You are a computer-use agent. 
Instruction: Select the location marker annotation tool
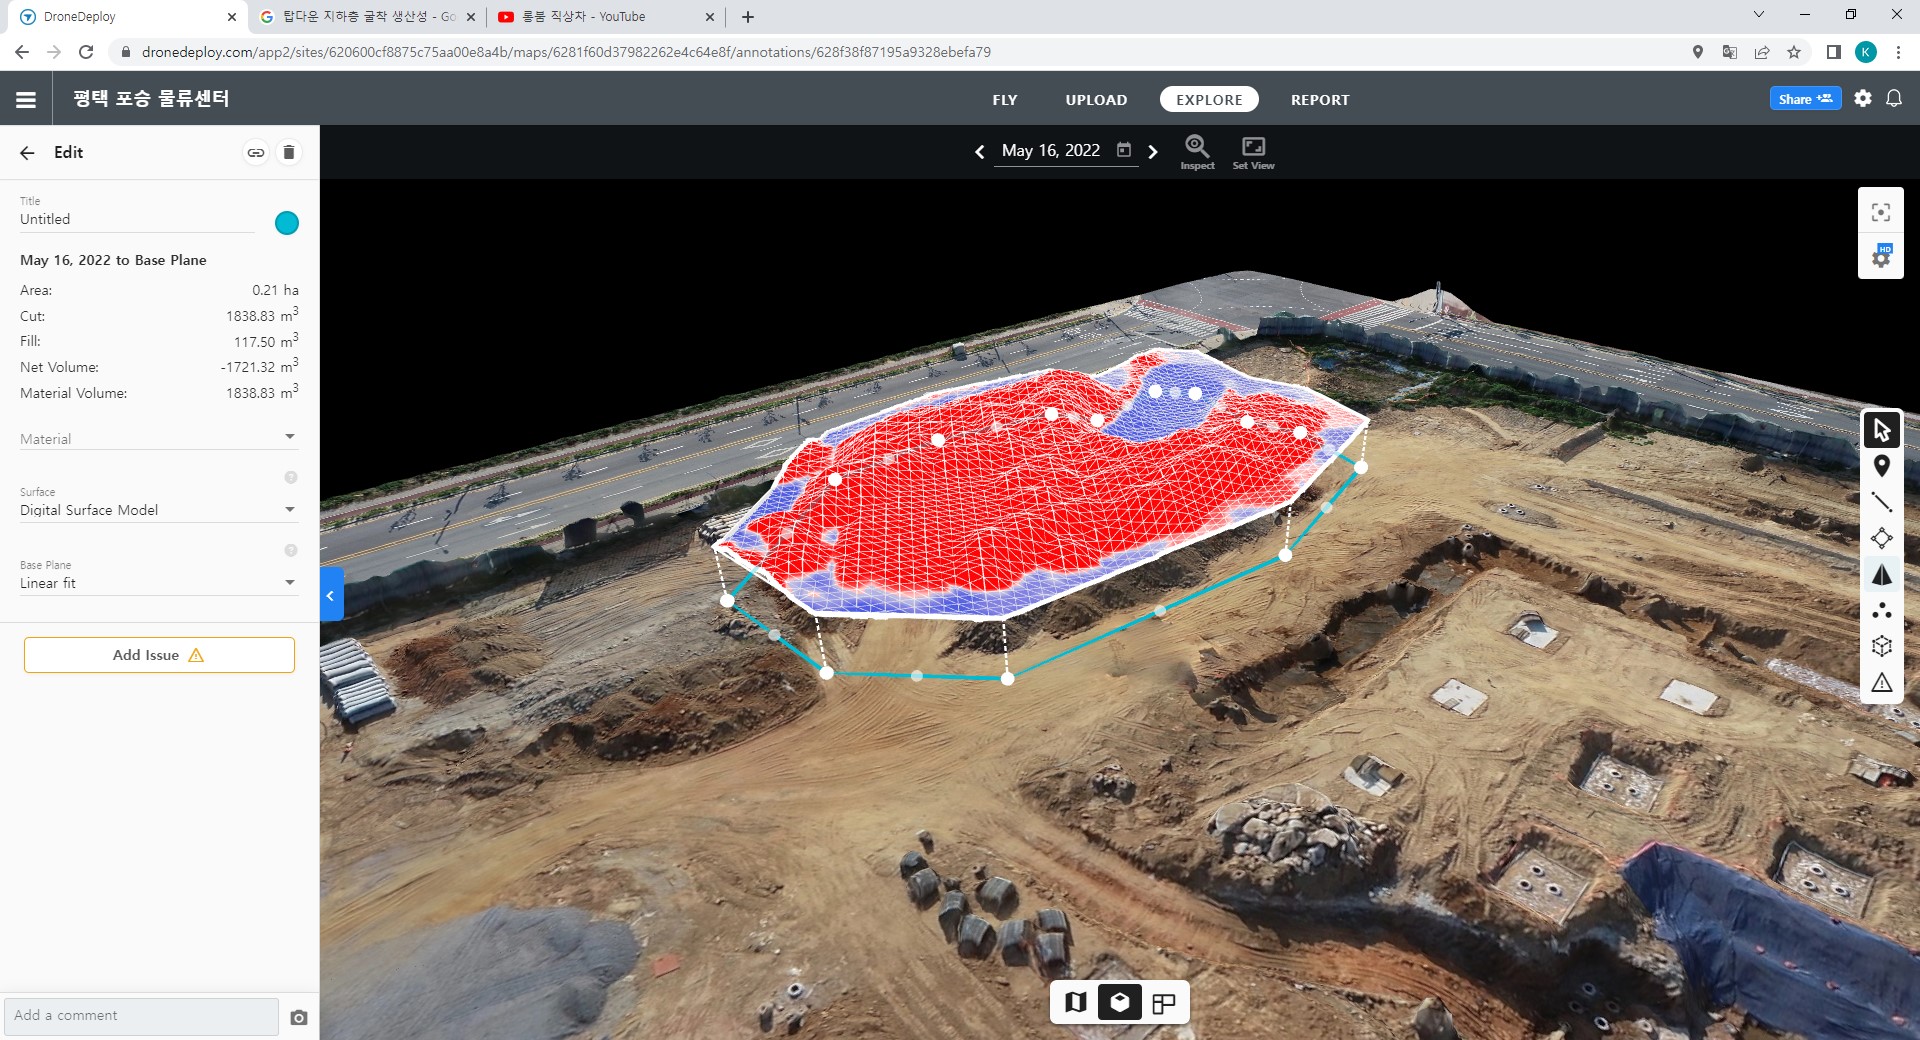click(x=1881, y=466)
